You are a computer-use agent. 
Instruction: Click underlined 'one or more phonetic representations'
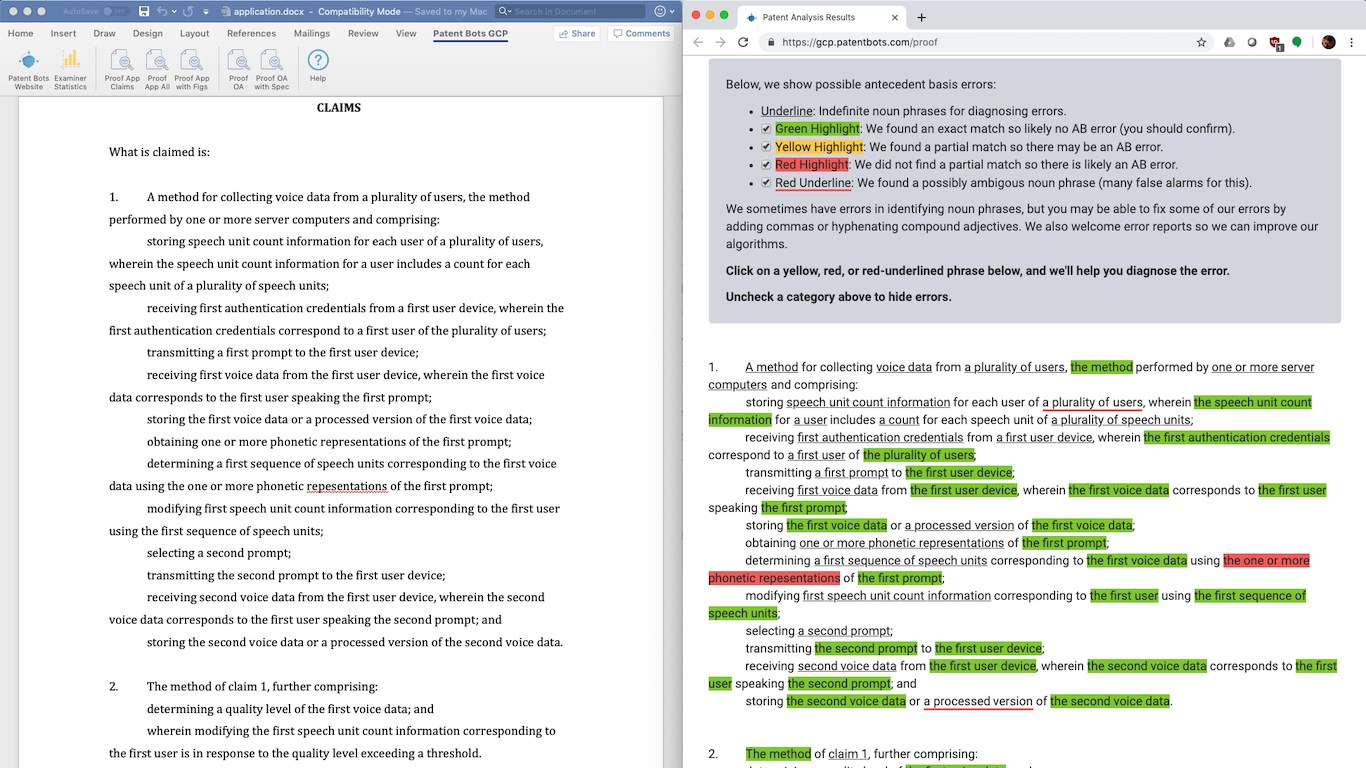point(901,543)
